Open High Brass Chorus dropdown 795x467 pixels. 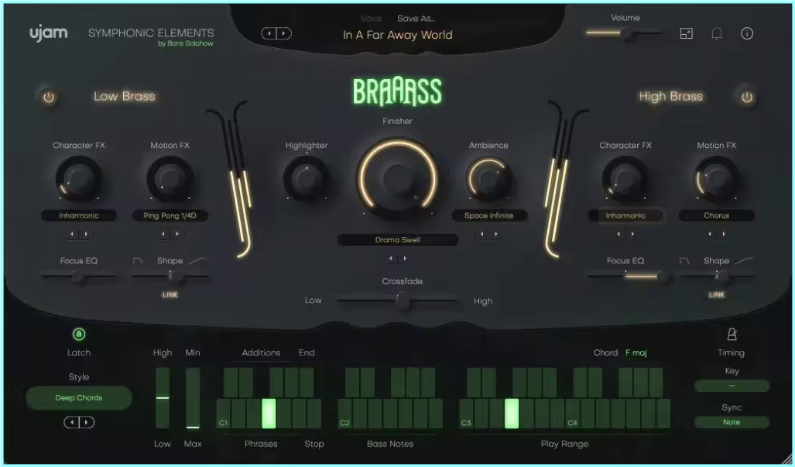coord(716,215)
